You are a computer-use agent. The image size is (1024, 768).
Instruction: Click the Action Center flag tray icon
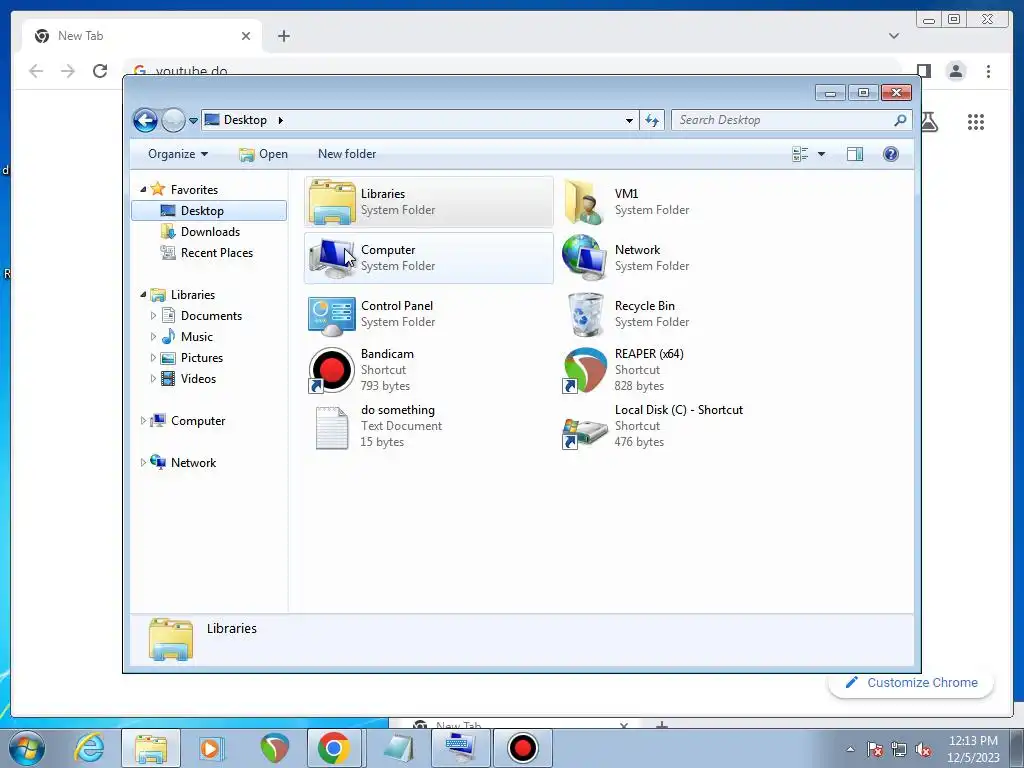(x=874, y=750)
